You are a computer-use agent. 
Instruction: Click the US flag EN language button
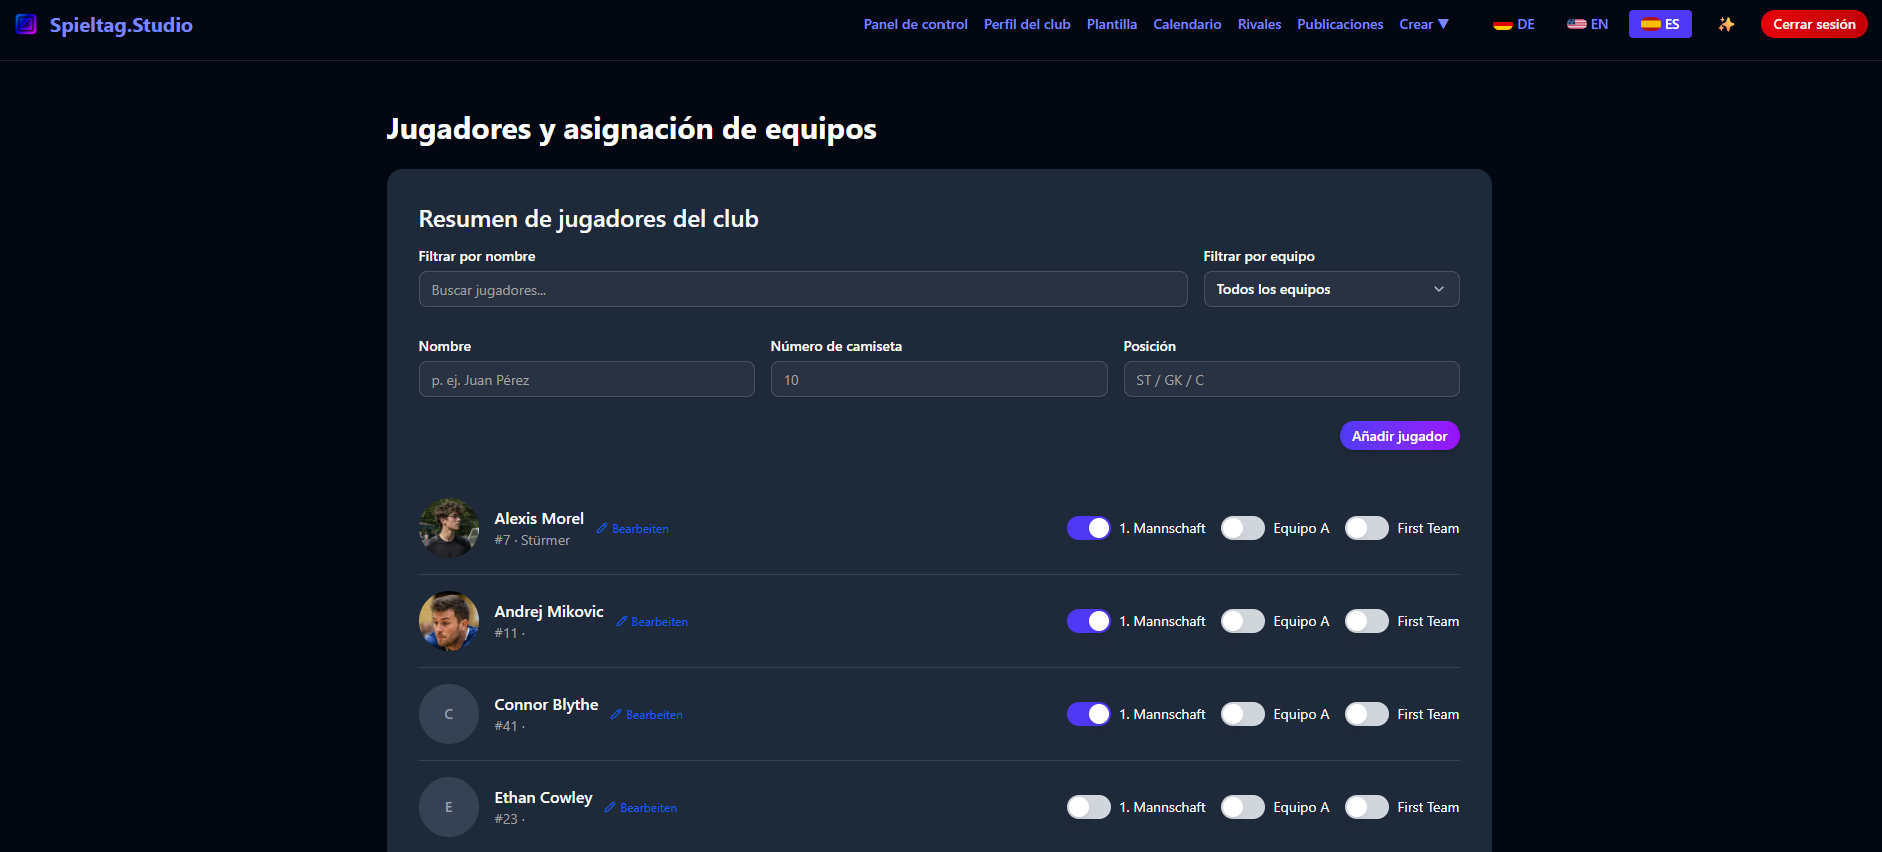(x=1587, y=24)
